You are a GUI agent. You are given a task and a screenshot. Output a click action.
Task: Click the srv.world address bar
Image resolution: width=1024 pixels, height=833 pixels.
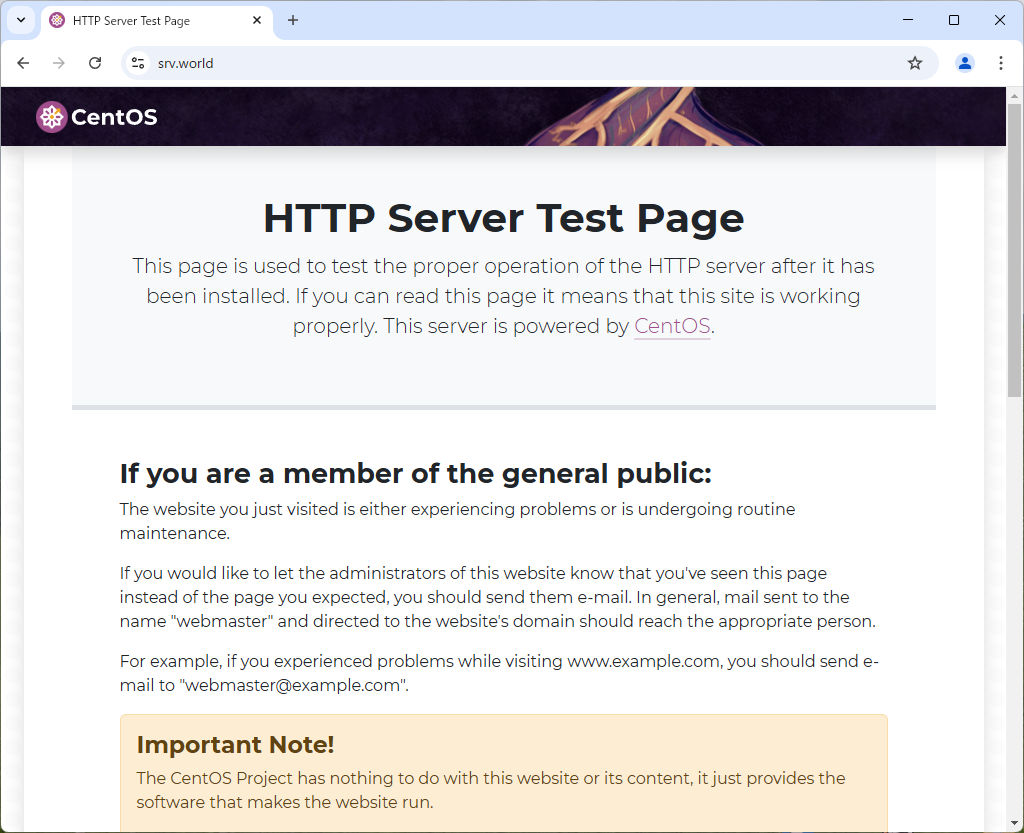500,63
